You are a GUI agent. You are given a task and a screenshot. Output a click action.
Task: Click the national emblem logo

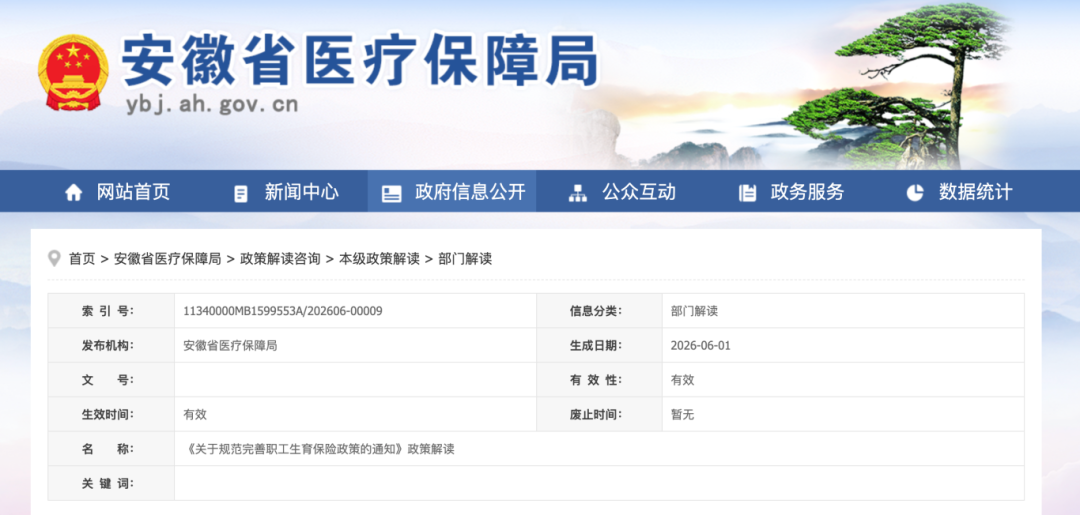(x=73, y=73)
